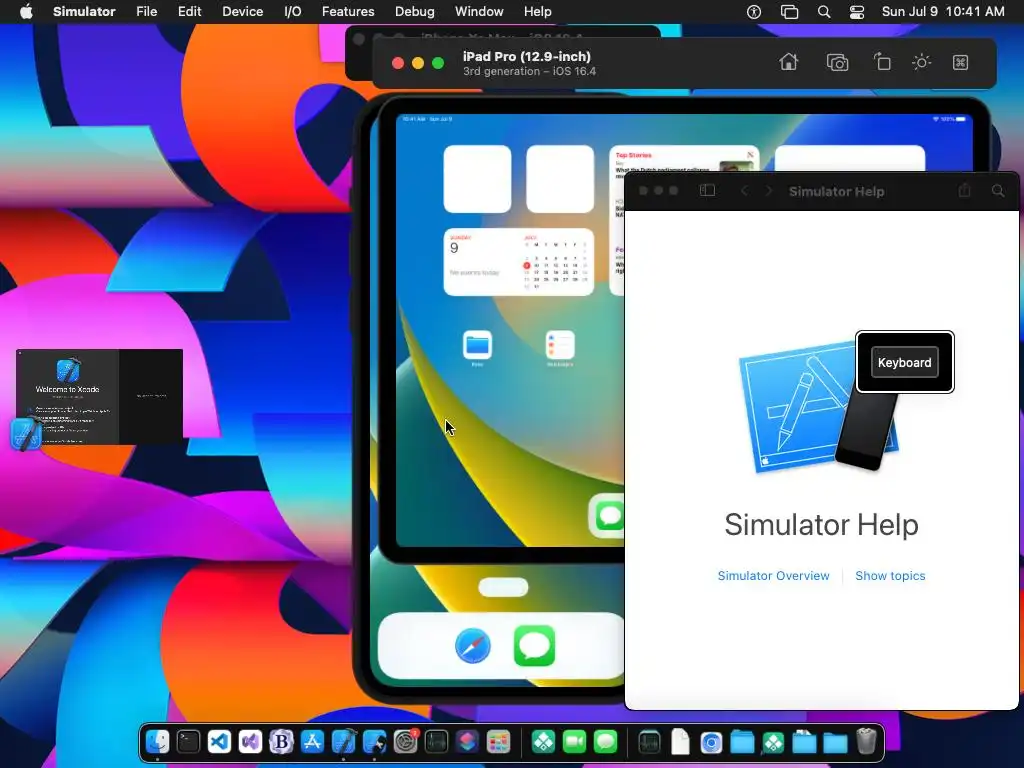Open the Apple menu
This screenshot has width=1024, height=768.
tap(26, 12)
